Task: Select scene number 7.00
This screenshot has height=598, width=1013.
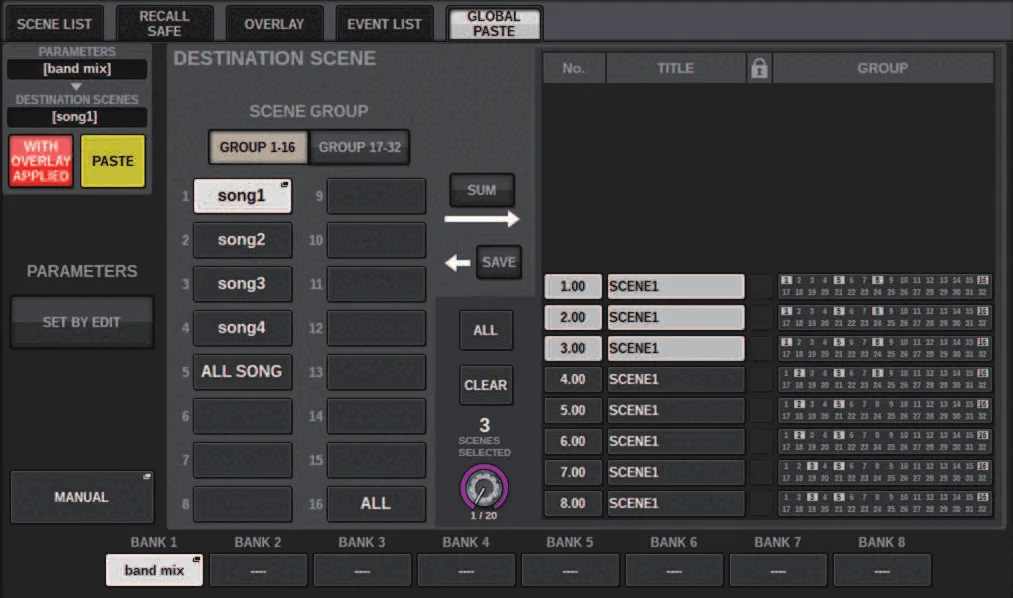Action: 572,472
